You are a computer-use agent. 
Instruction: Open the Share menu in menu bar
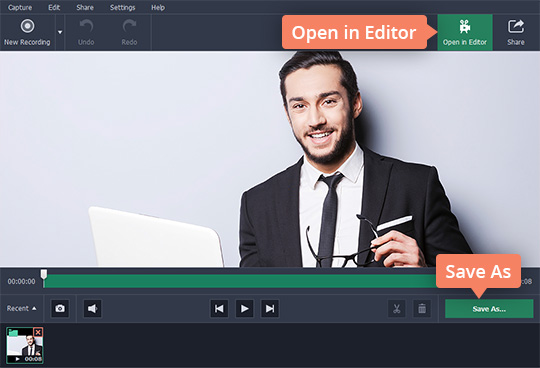(85, 7)
